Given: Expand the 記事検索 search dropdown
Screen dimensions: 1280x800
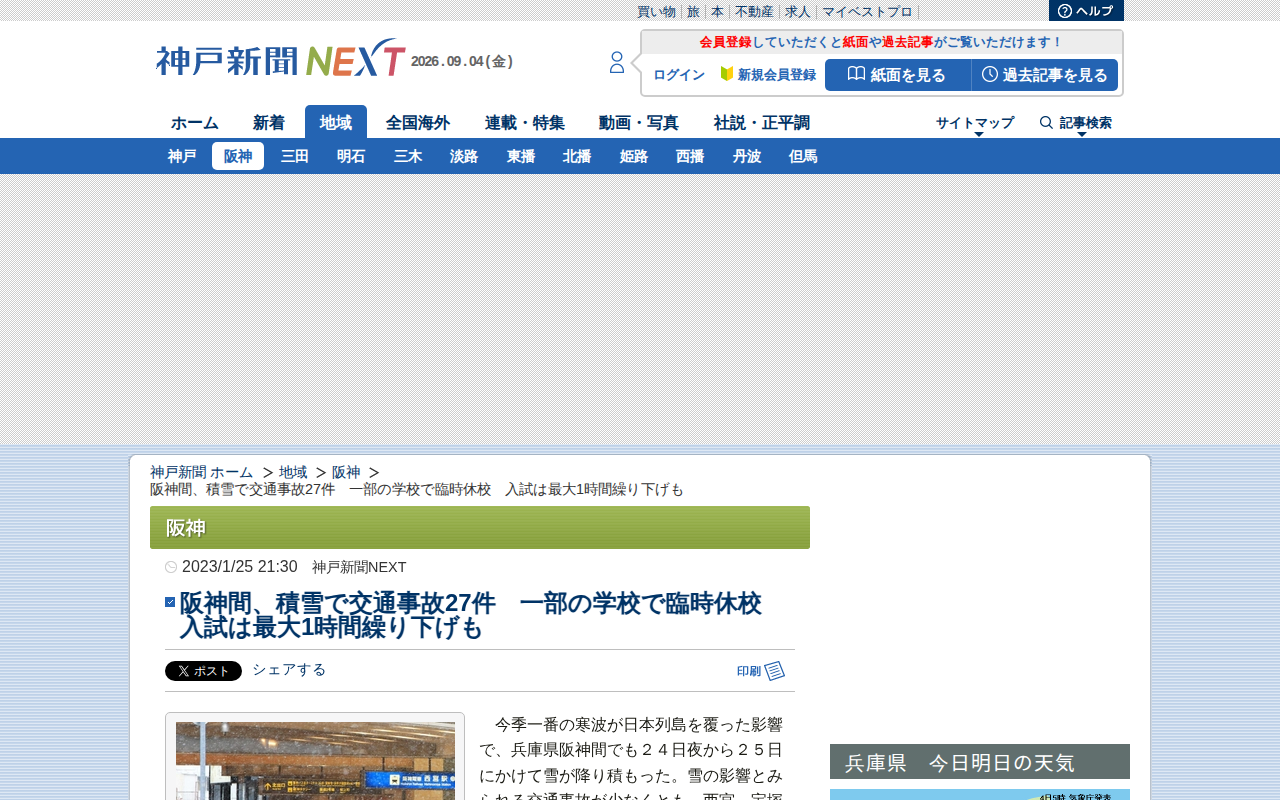Looking at the screenshot, I should pyautogui.click(x=1076, y=124).
